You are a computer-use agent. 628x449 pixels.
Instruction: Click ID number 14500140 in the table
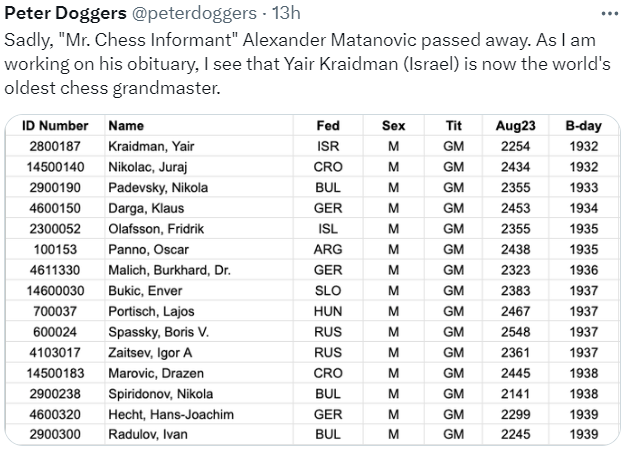click(56, 166)
